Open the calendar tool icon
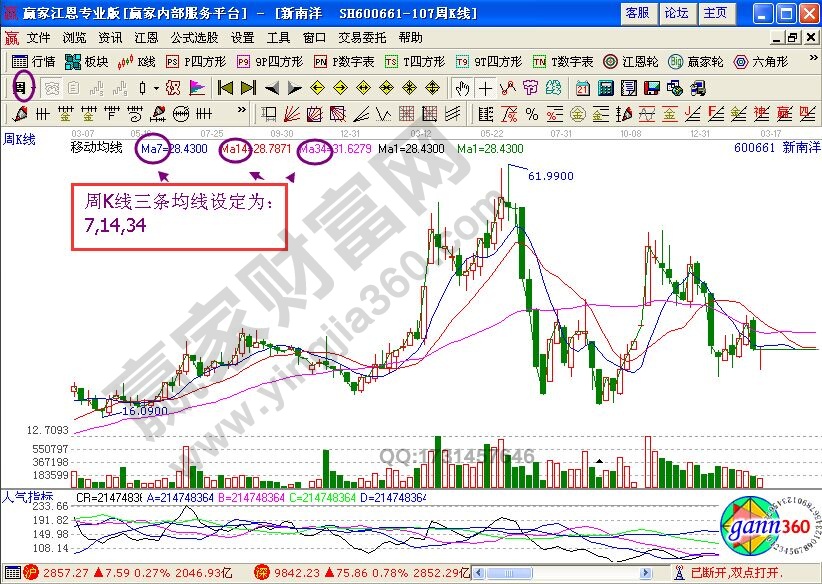Screen dimensions: 822x584 tap(582, 88)
